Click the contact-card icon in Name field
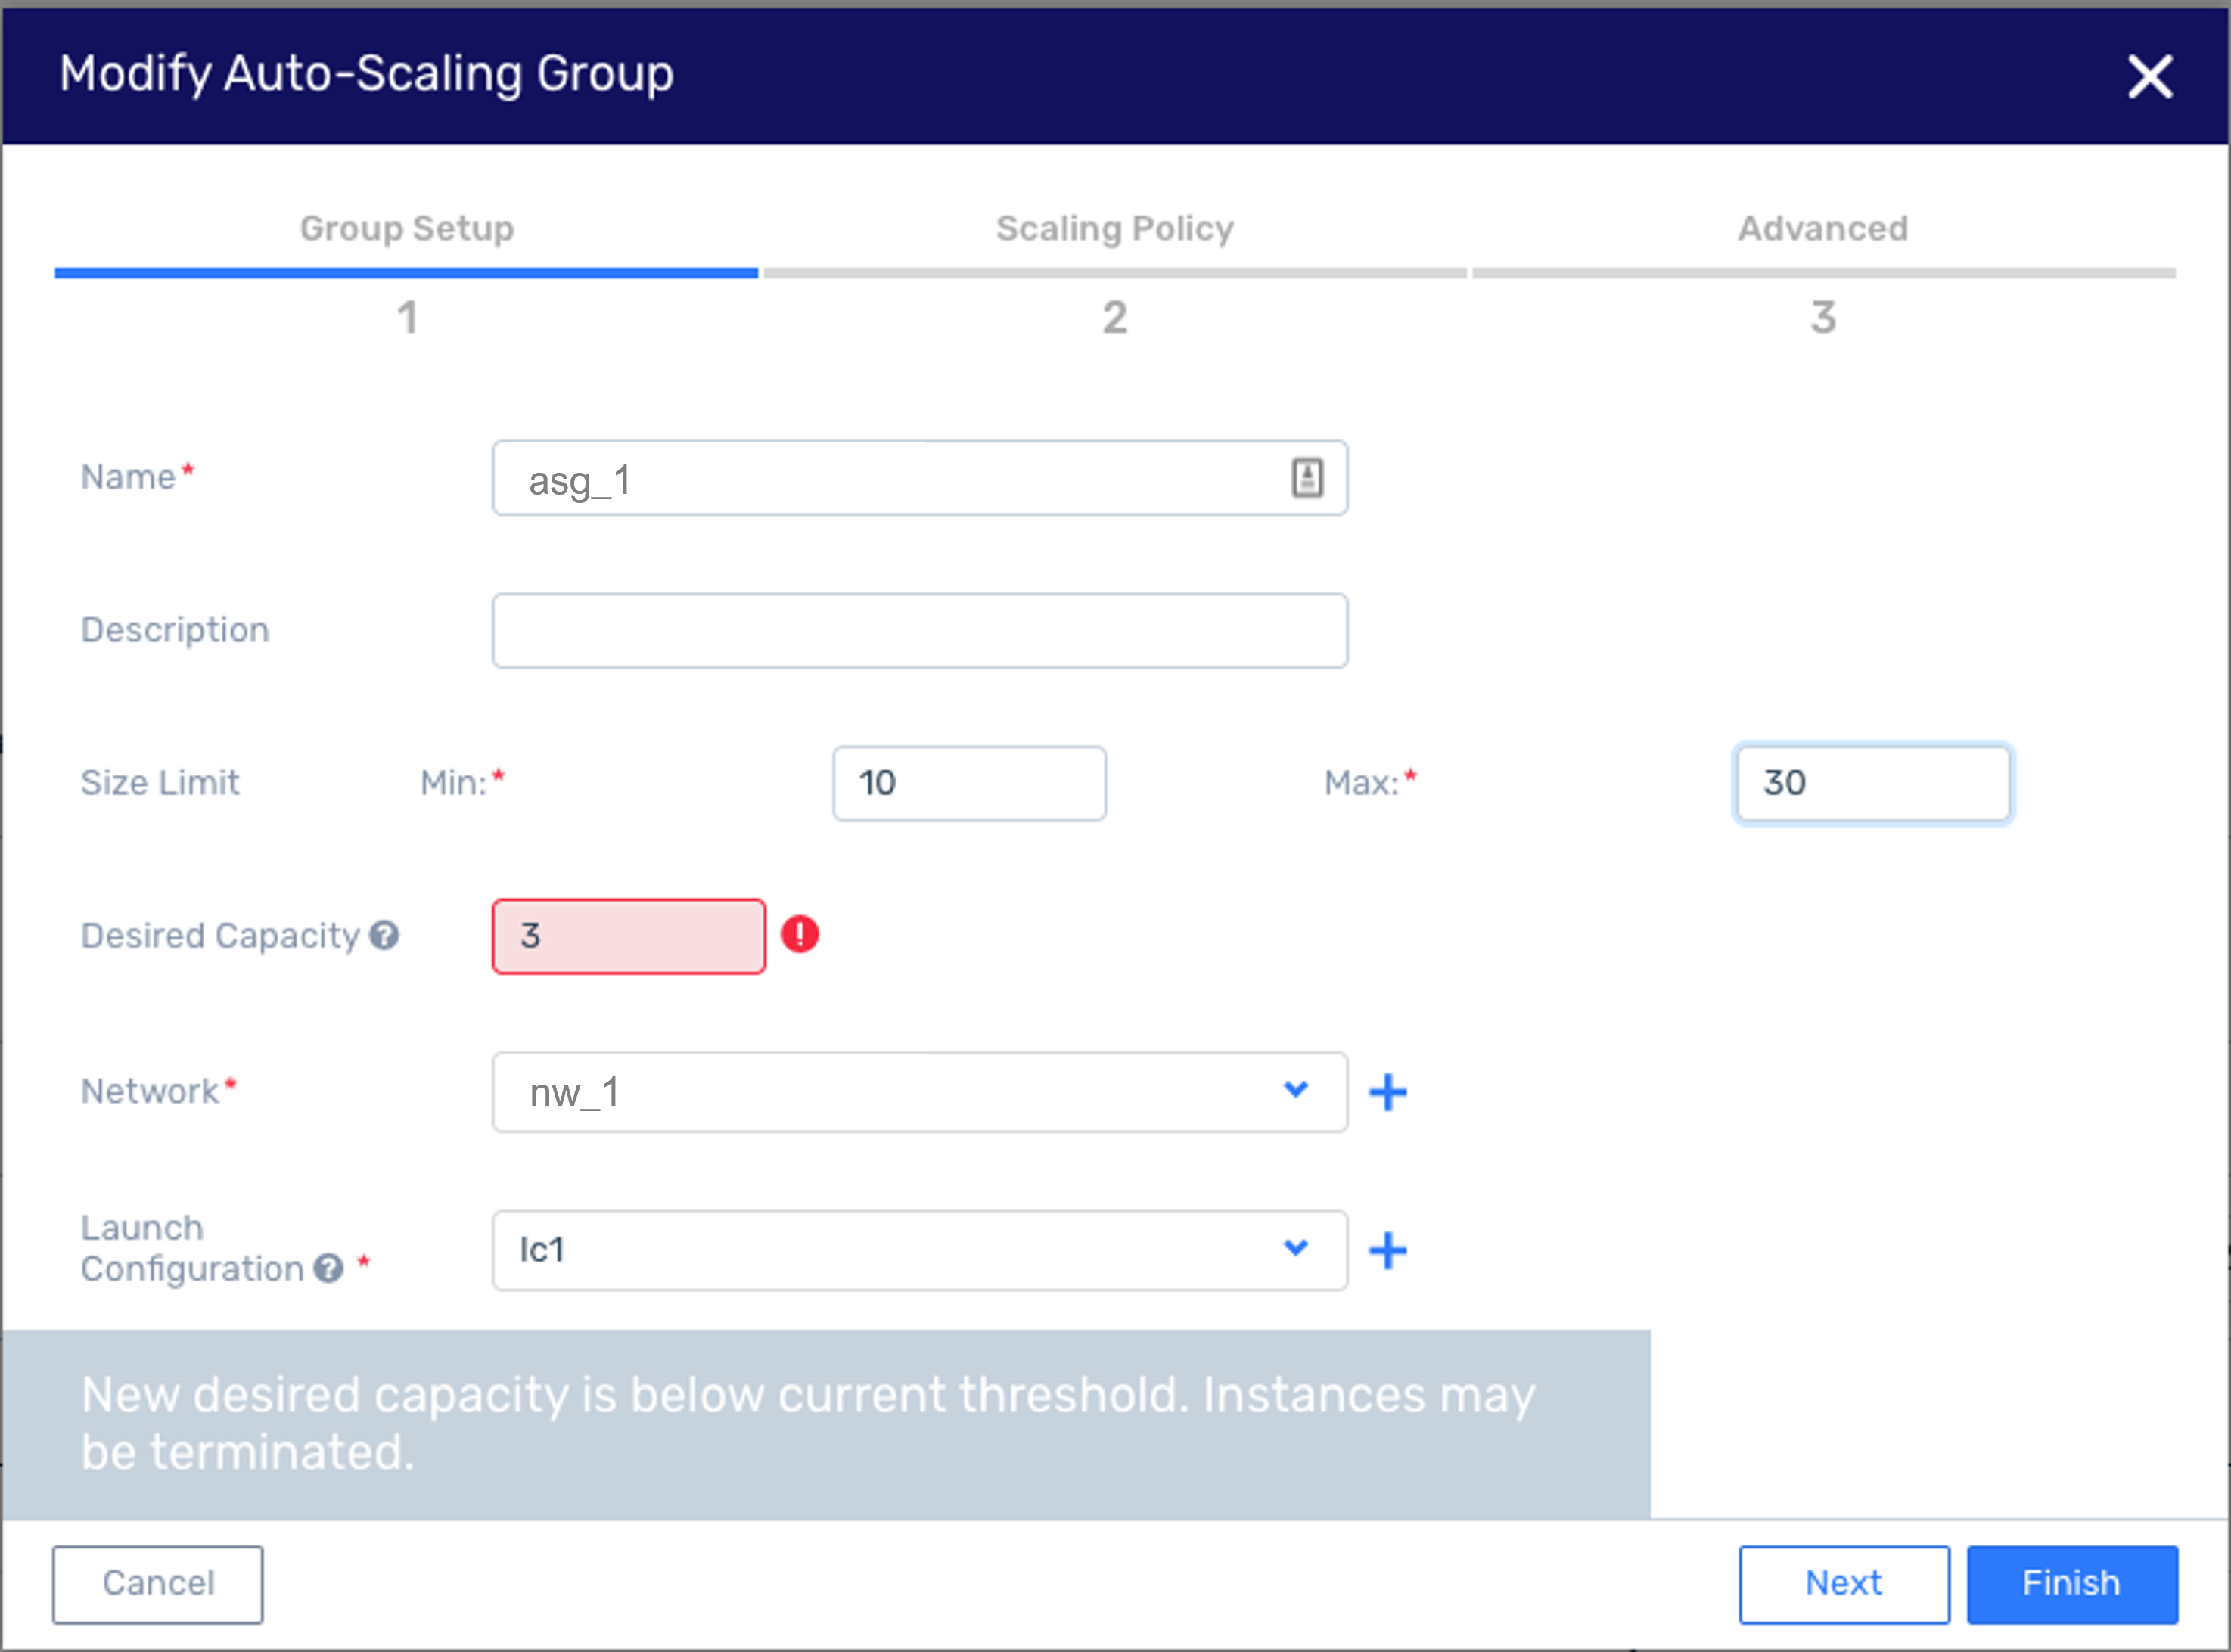 pyautogui.click(x=1307, y=478)
